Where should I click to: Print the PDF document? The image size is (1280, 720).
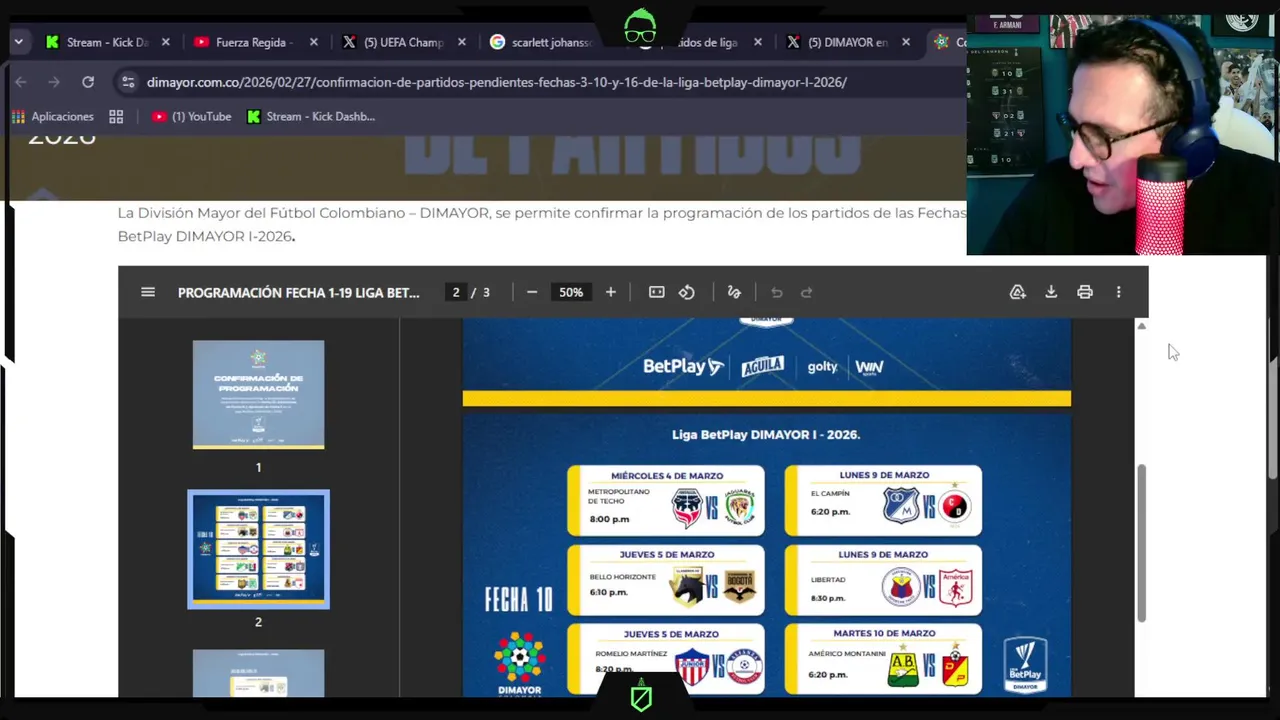click(x=1085, y=292)
